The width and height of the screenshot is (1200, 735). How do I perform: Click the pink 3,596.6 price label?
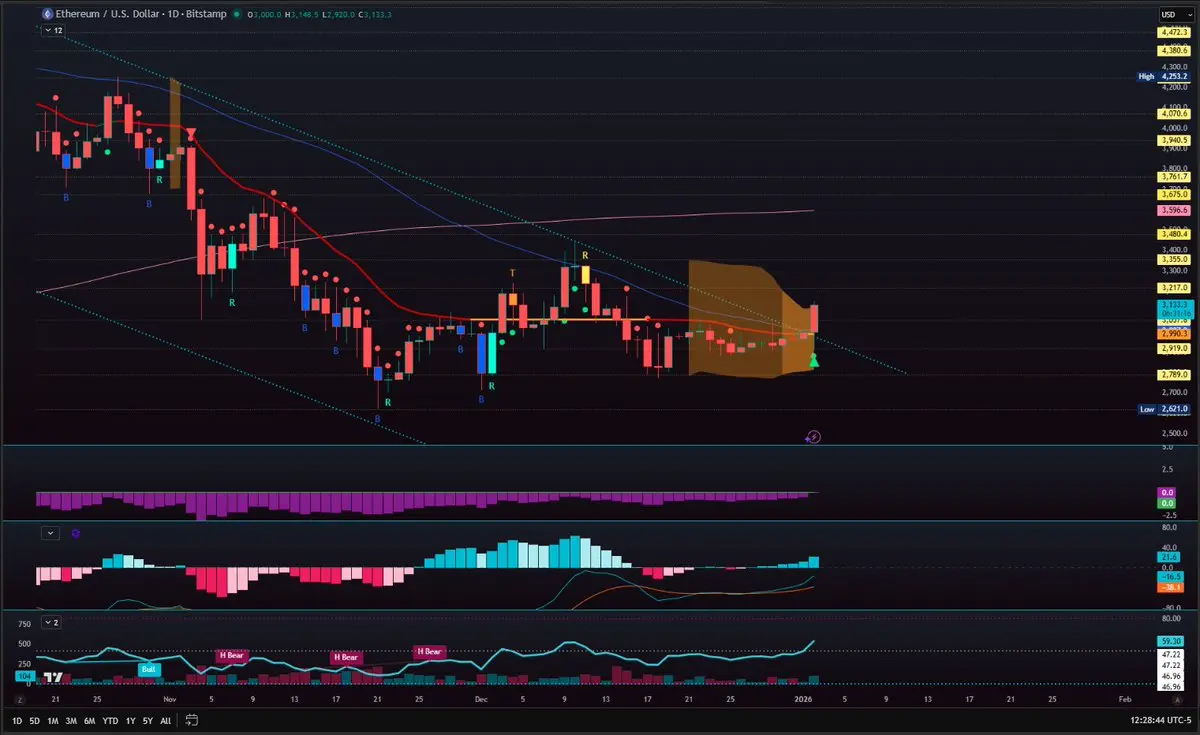tap(1174, 210)
